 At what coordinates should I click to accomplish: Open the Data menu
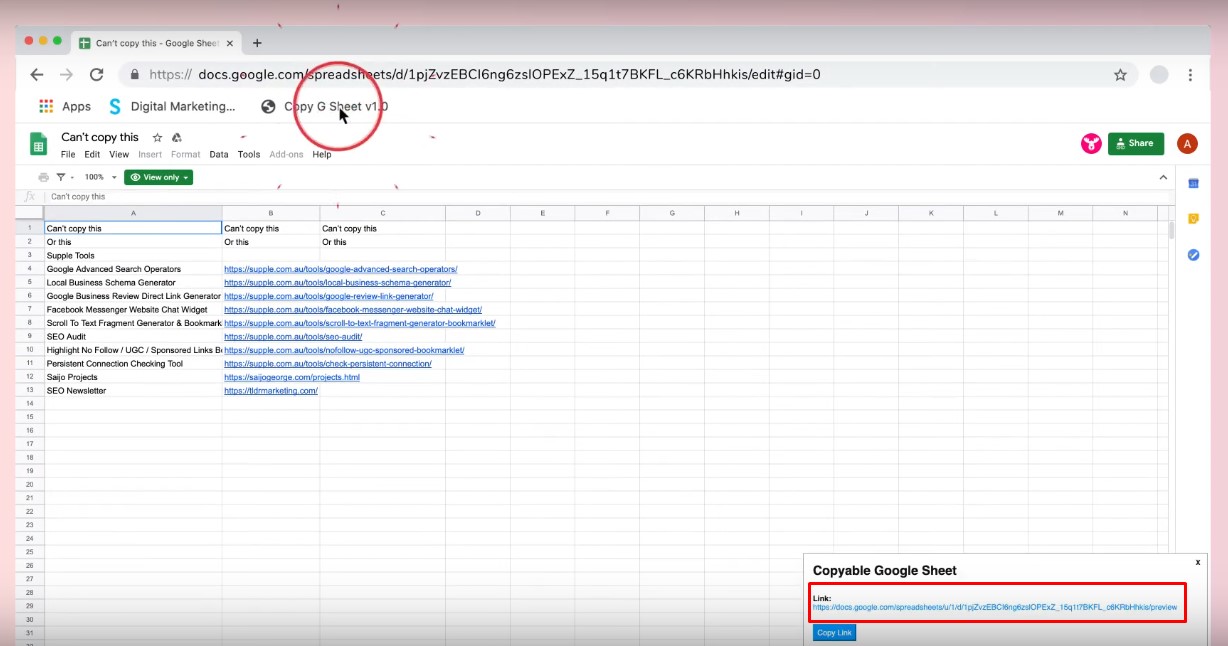[219, 155]
